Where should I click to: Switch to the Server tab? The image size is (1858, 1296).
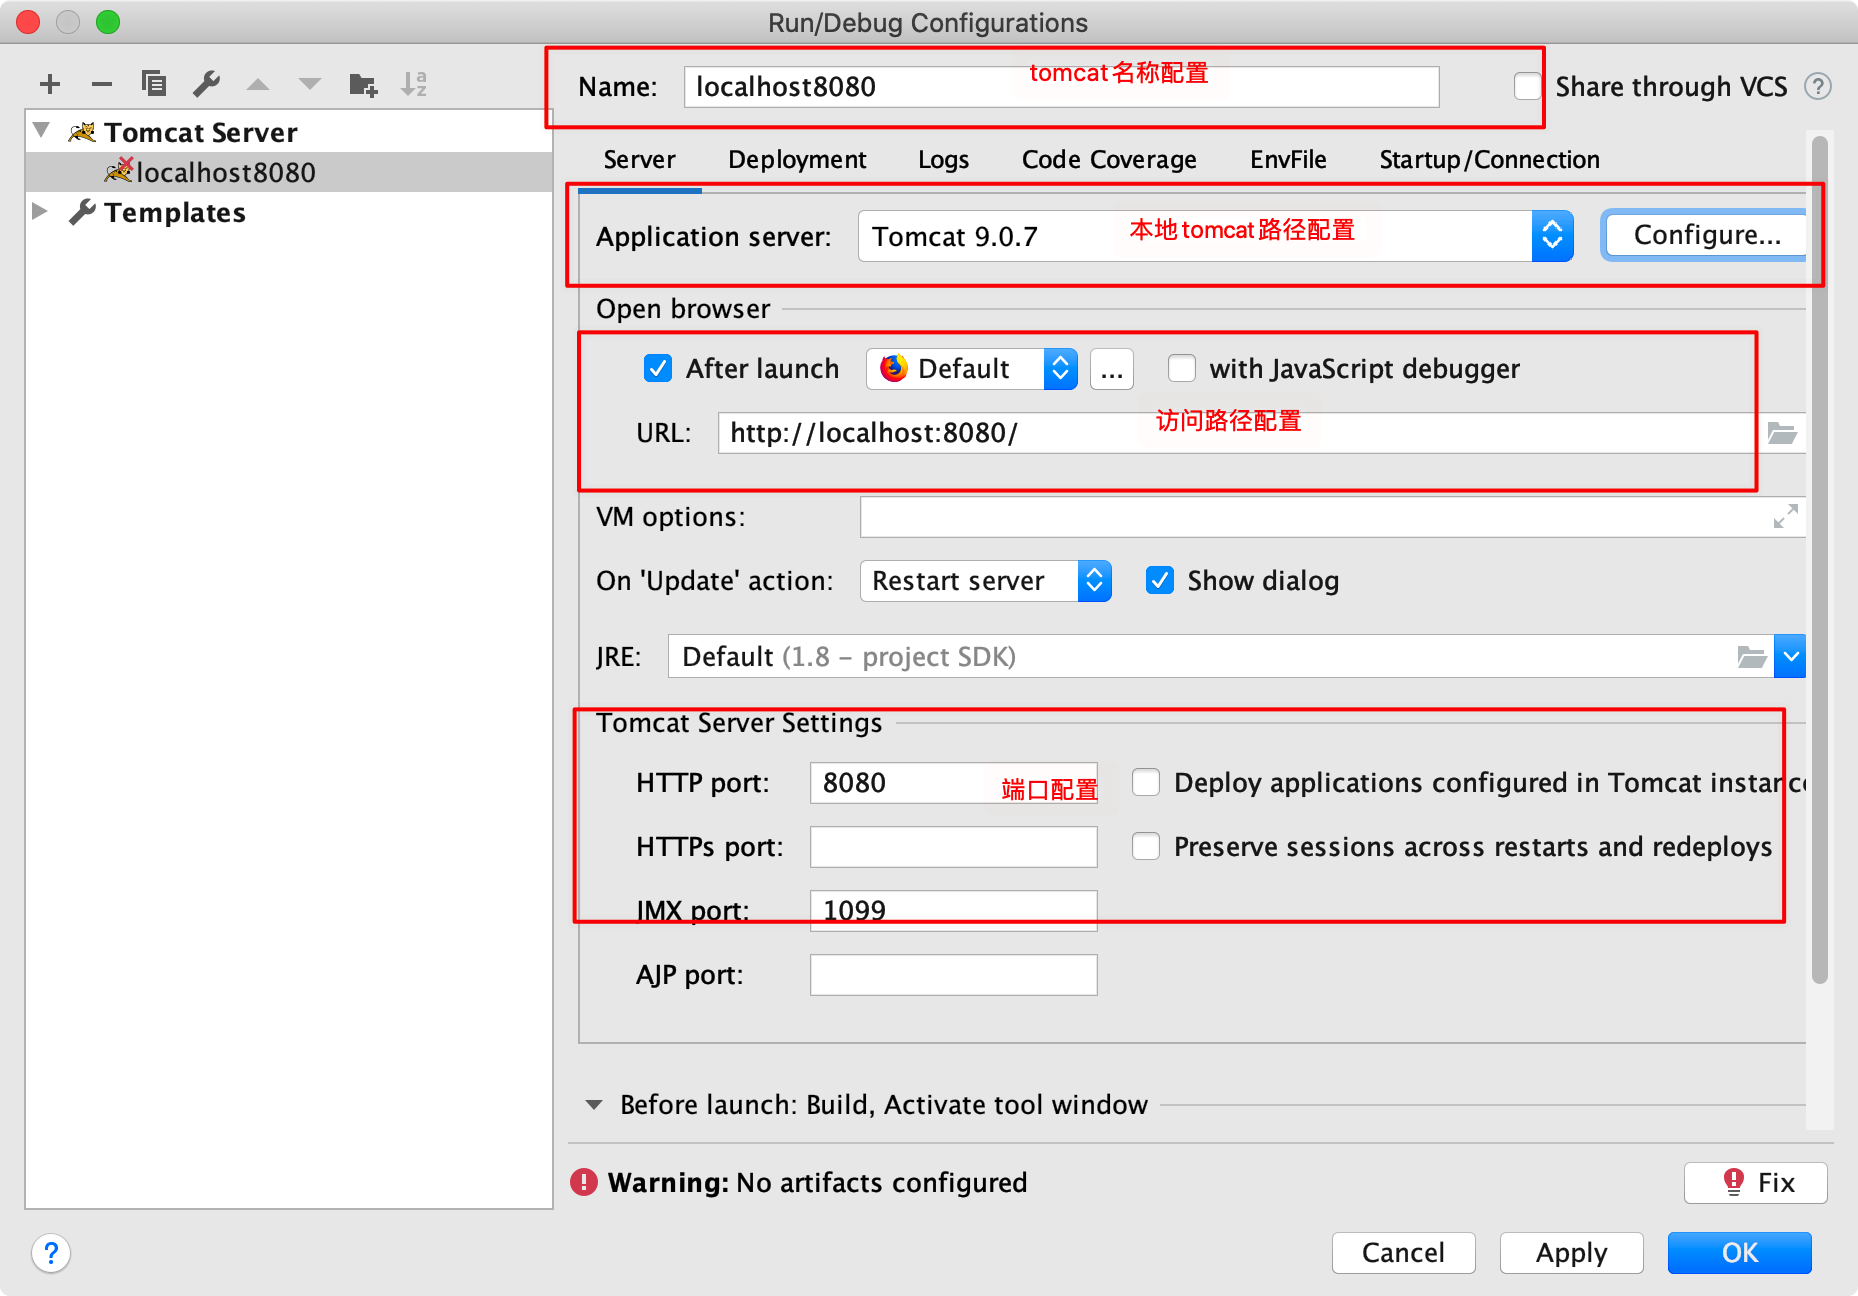pyautogui.click(x=640, y=160)
